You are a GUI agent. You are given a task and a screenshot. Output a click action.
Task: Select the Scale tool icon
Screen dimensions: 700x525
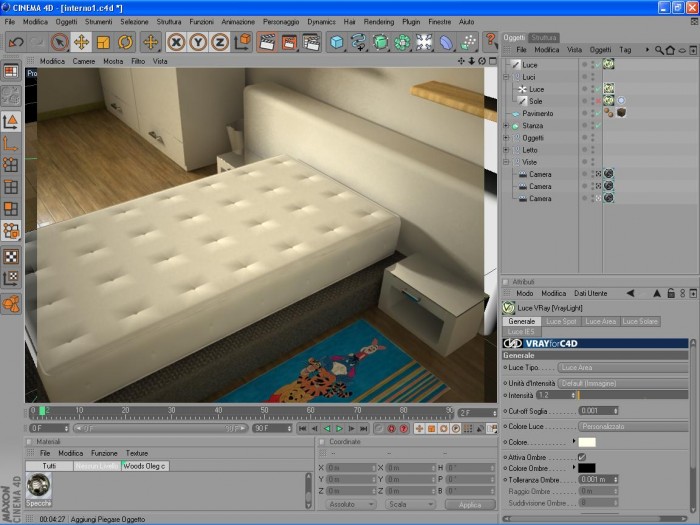coord(104,42)
